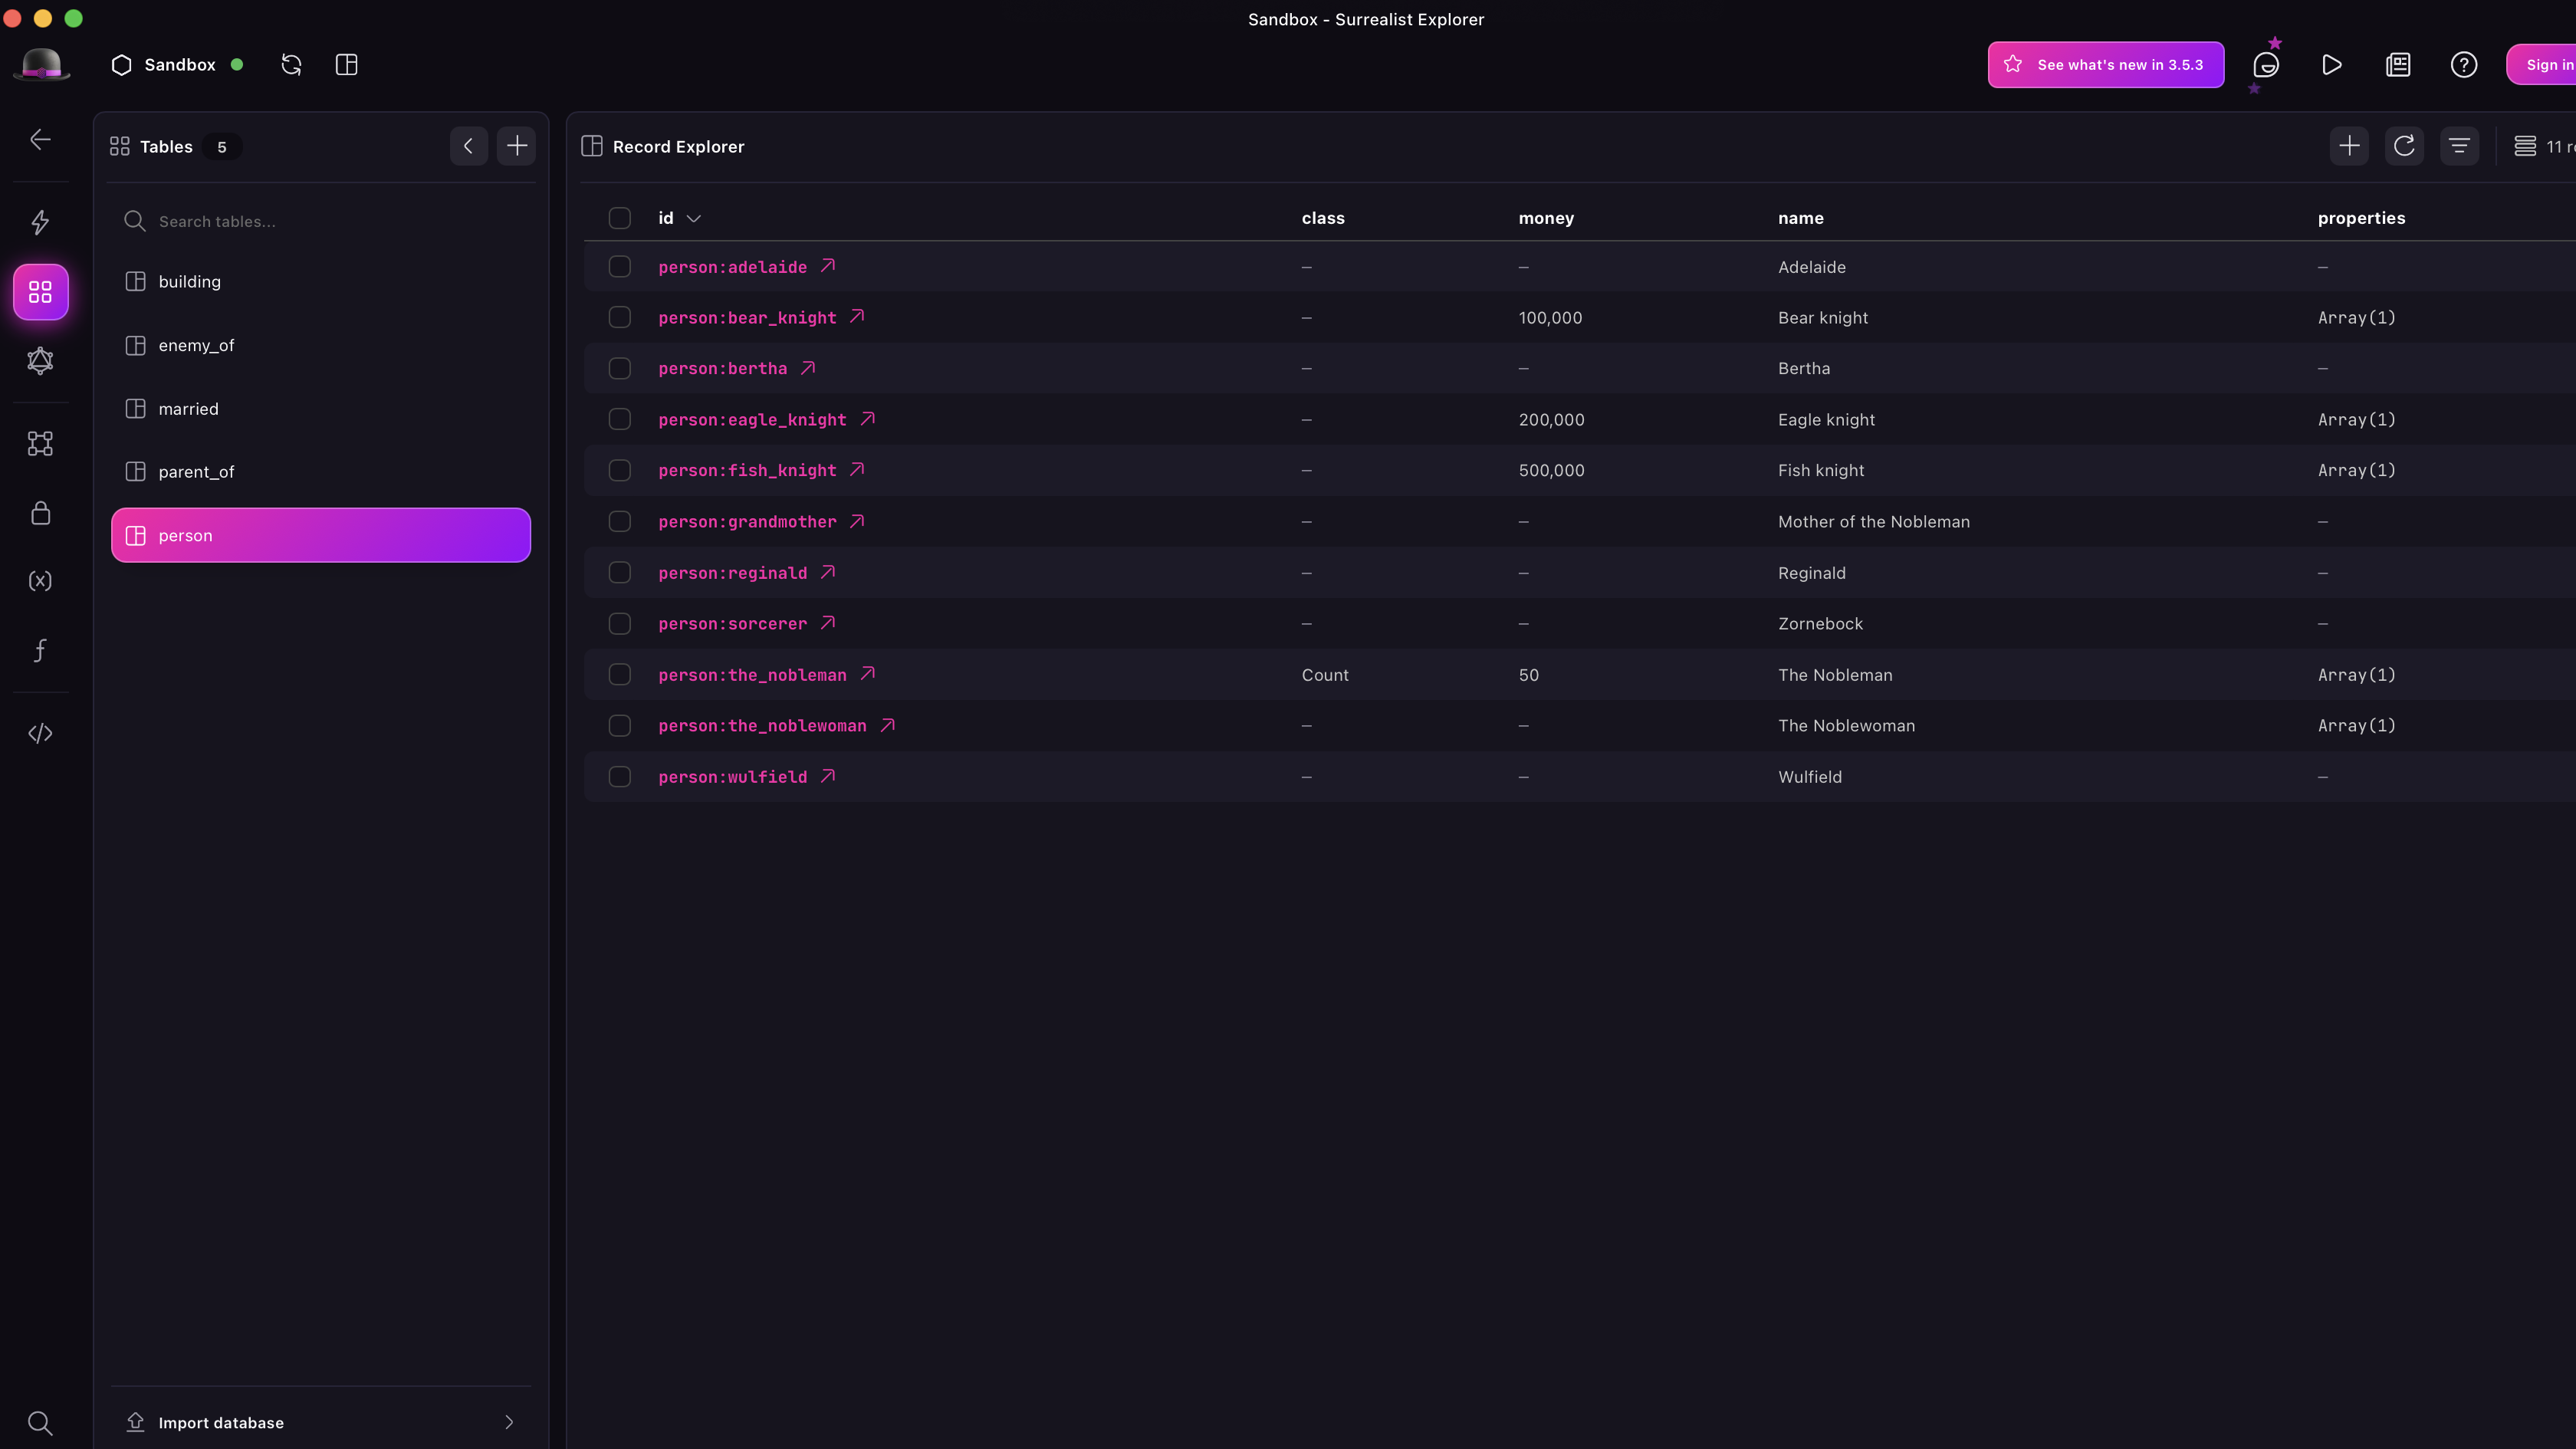
Task: Toggle the id column sort chevron
Action: (693, 218)
